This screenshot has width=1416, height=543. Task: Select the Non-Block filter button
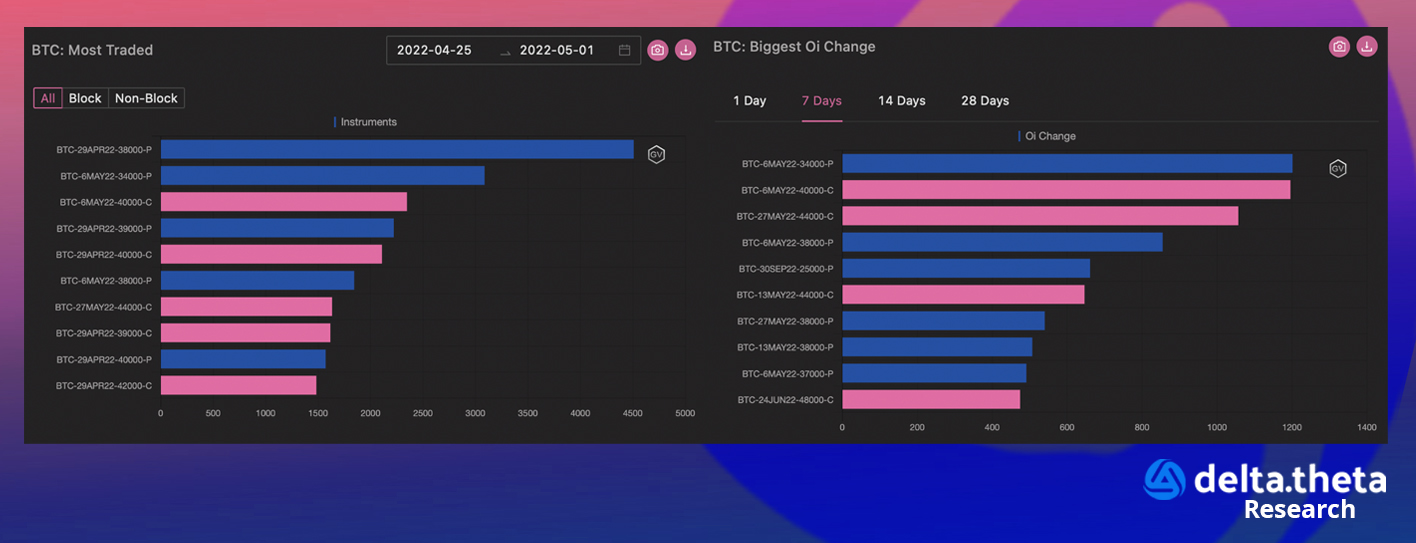(x=146, y=98)
